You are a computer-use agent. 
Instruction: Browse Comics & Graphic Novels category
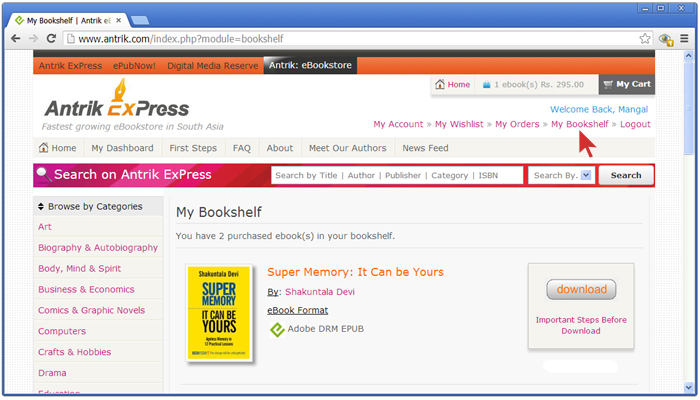[92, 310]
